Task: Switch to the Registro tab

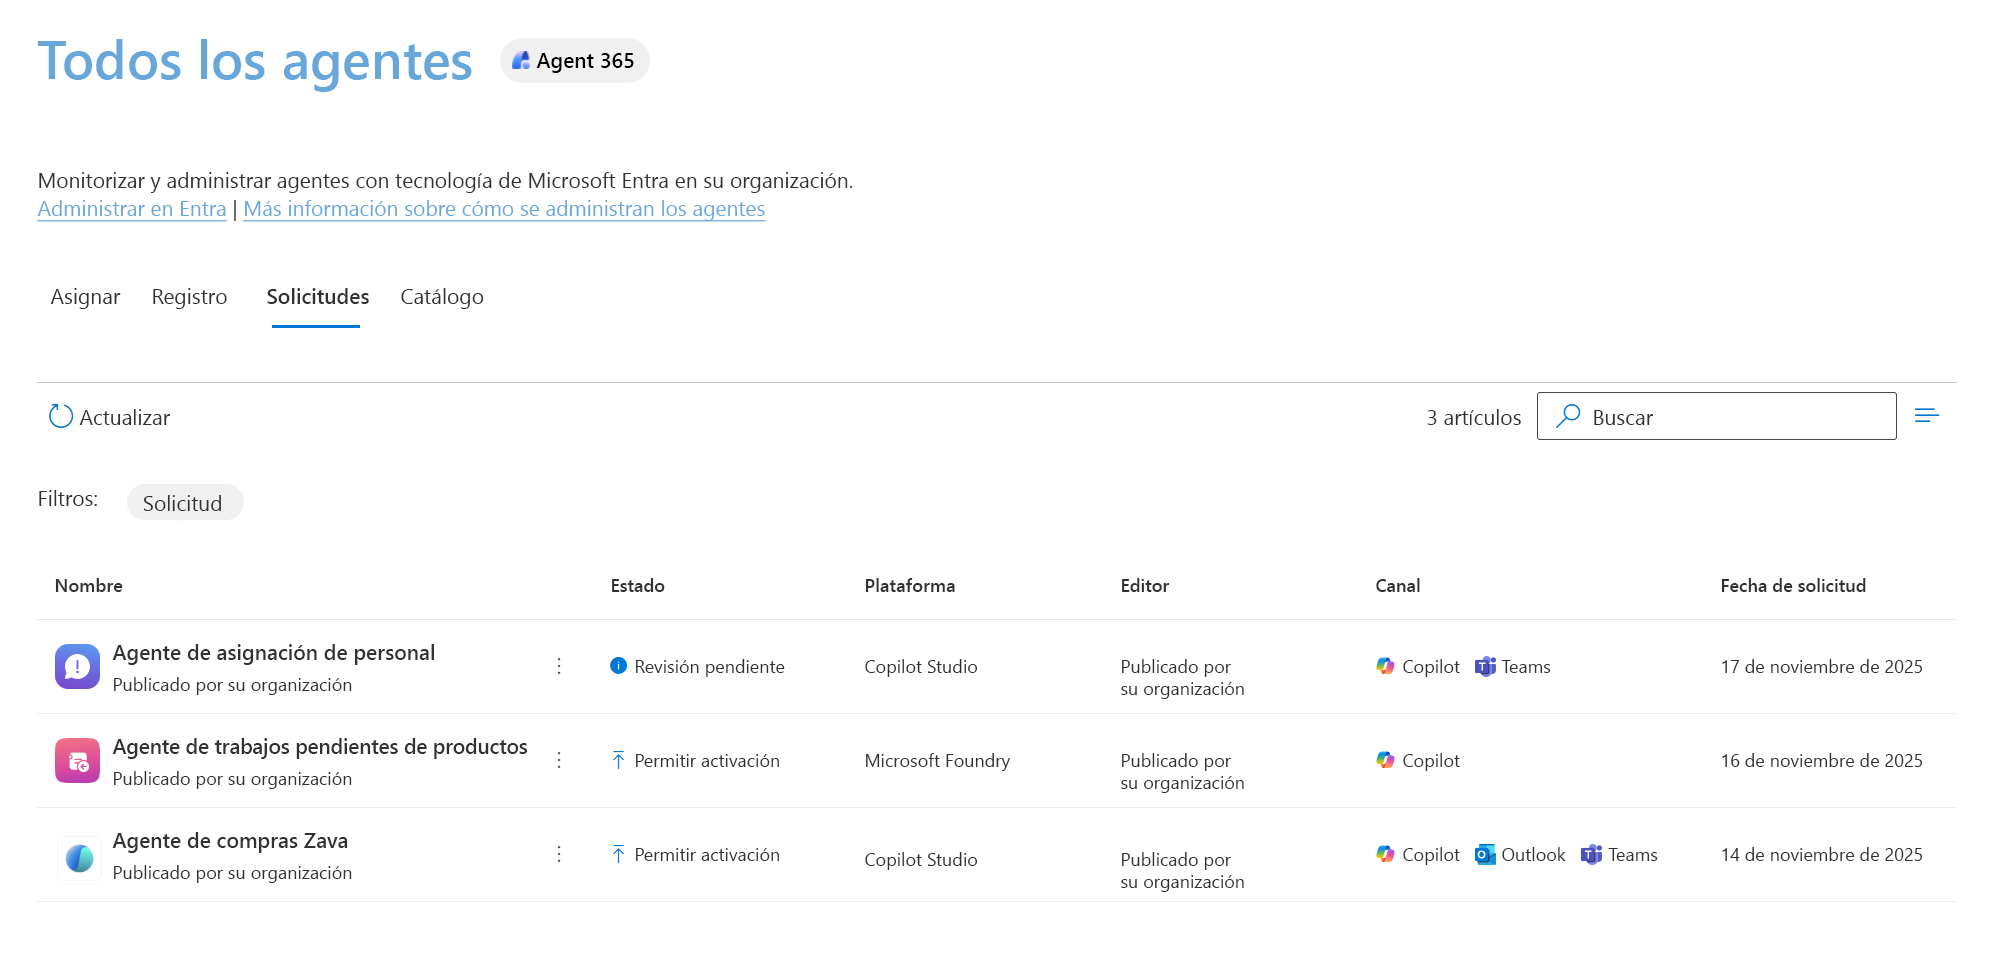Action: 189,297
